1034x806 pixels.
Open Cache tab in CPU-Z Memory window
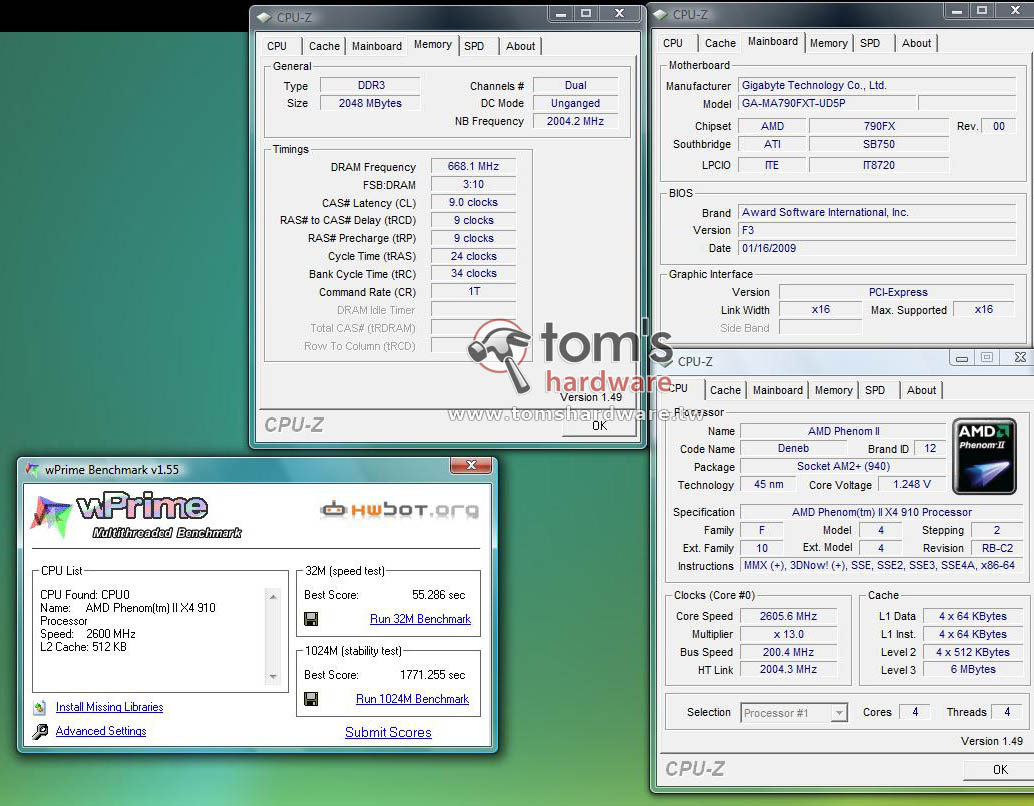coord(324,46)
